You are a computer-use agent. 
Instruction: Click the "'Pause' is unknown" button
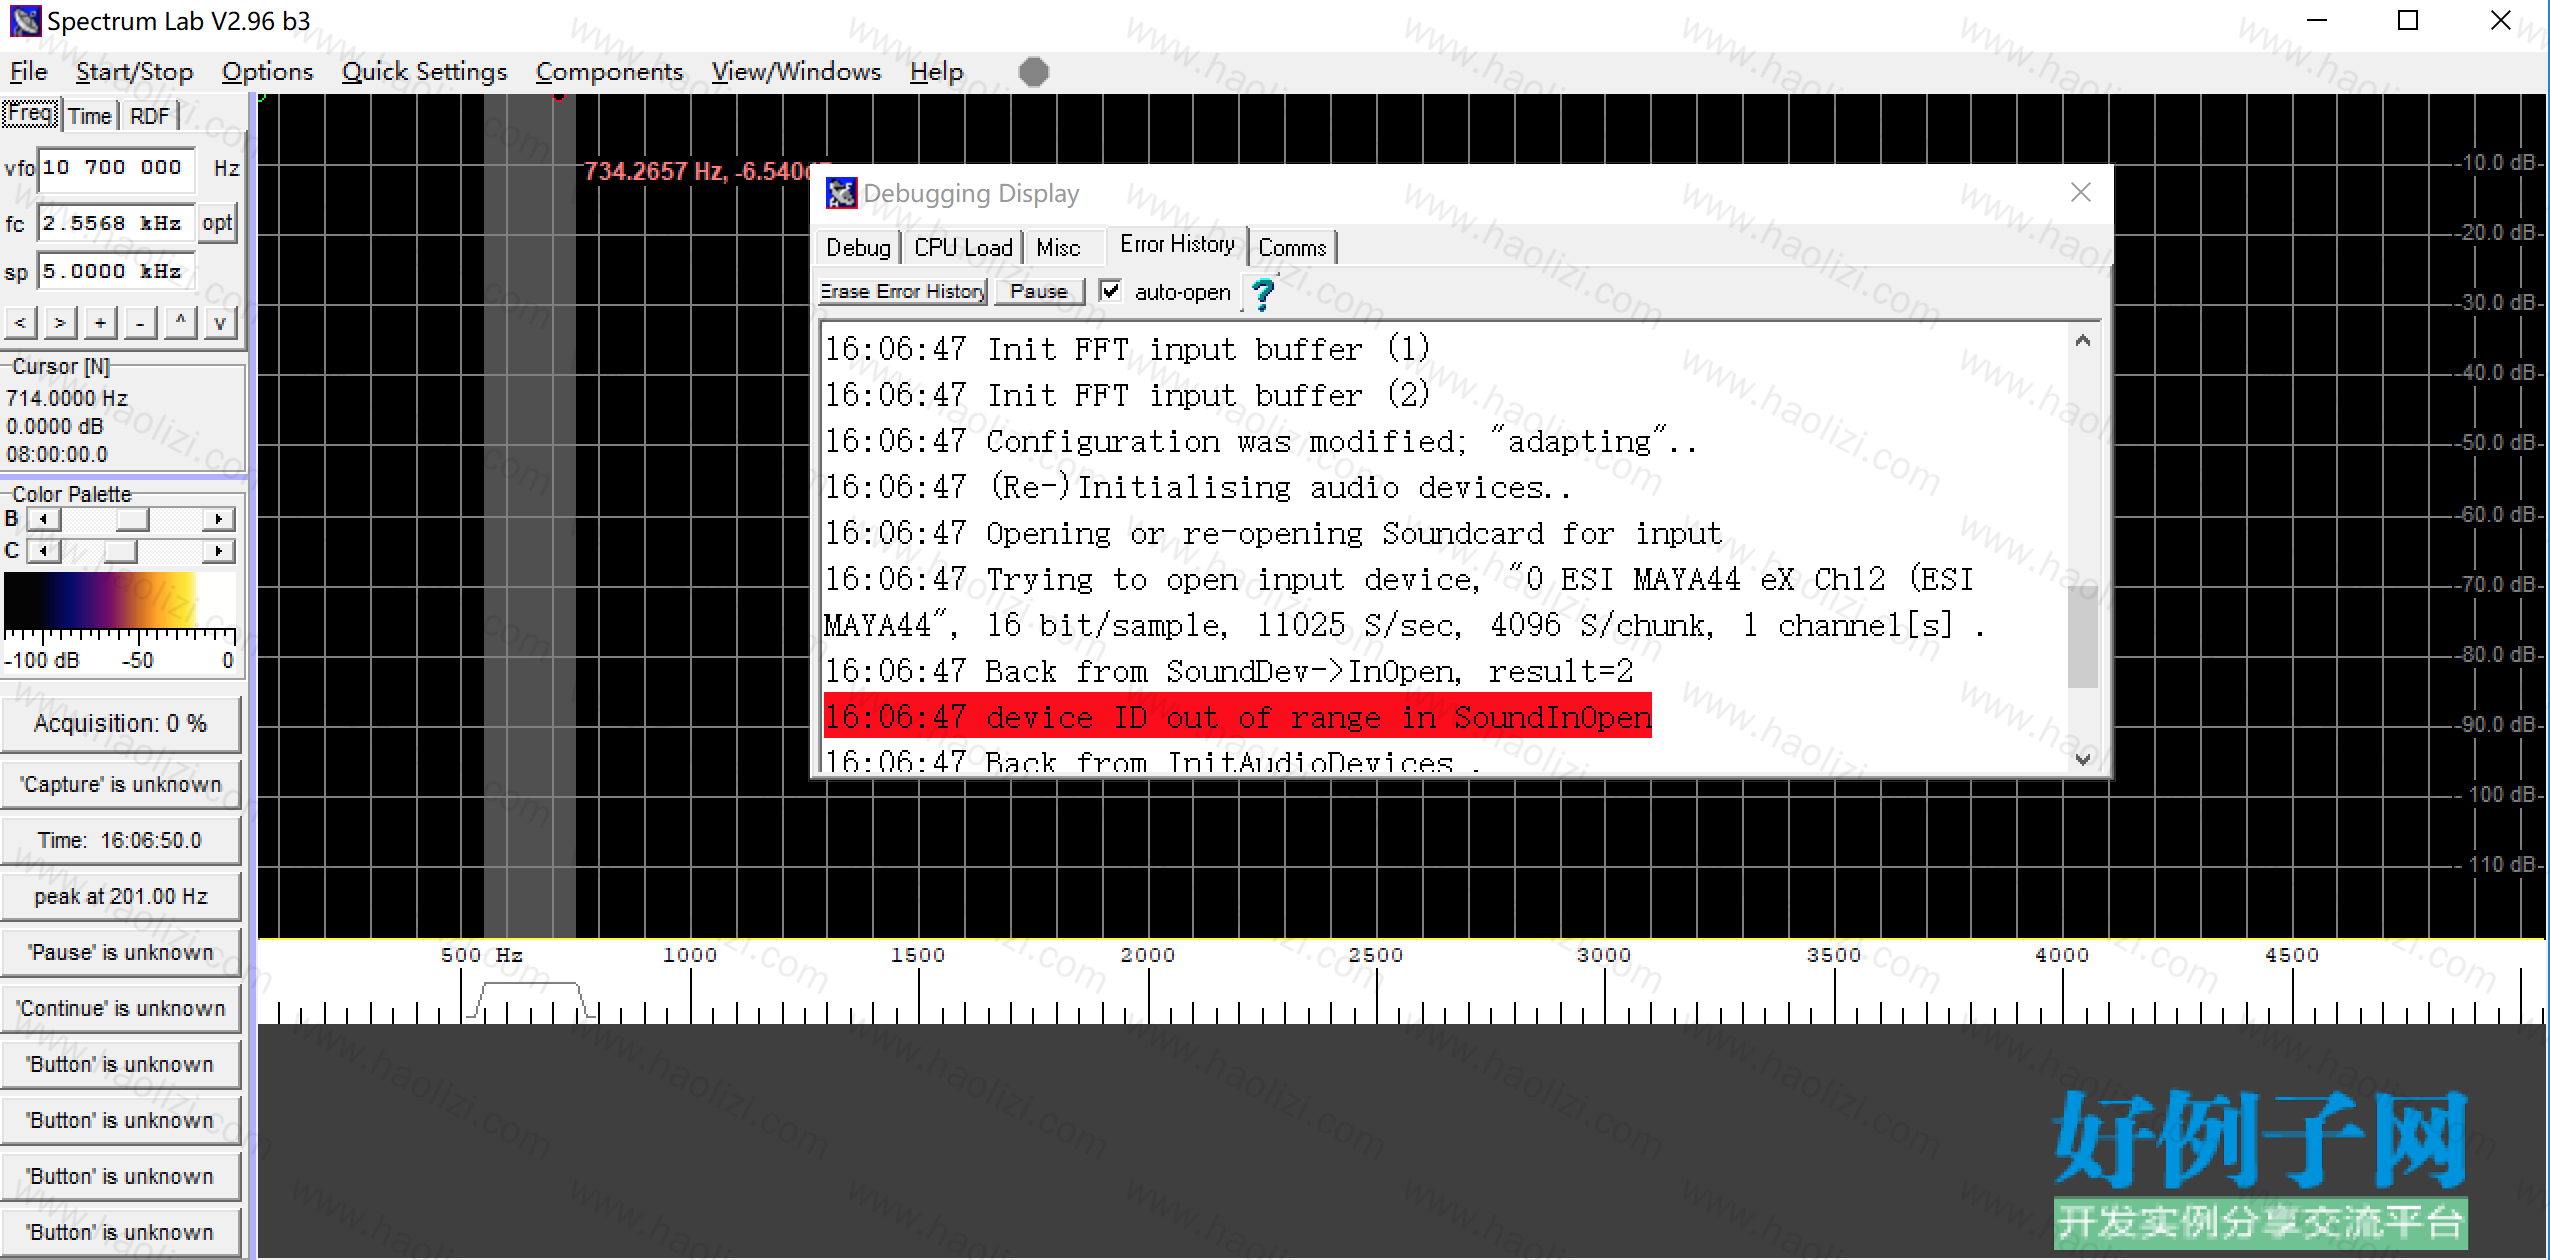pos(120,953)
